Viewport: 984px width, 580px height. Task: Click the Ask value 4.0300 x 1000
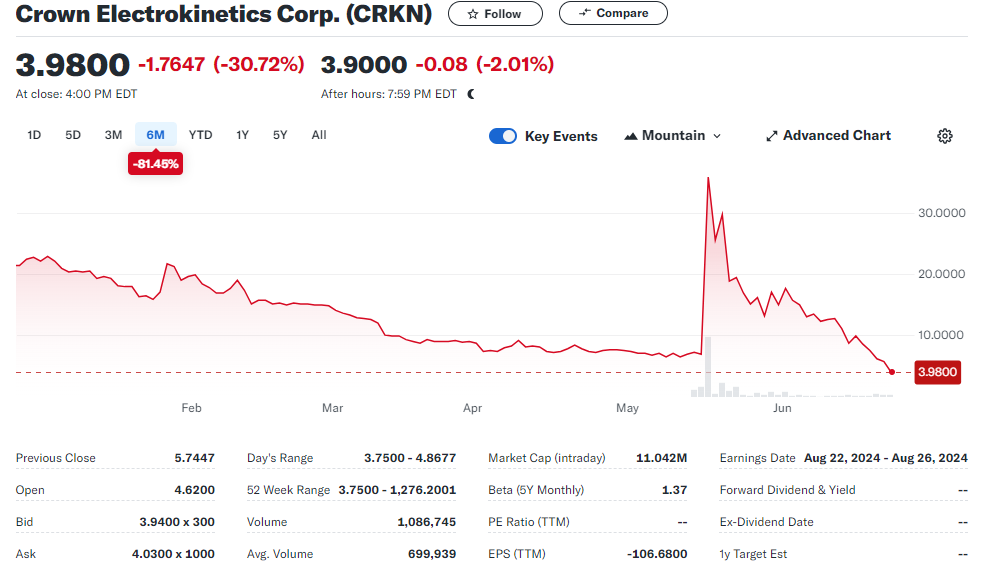point(173,554)
